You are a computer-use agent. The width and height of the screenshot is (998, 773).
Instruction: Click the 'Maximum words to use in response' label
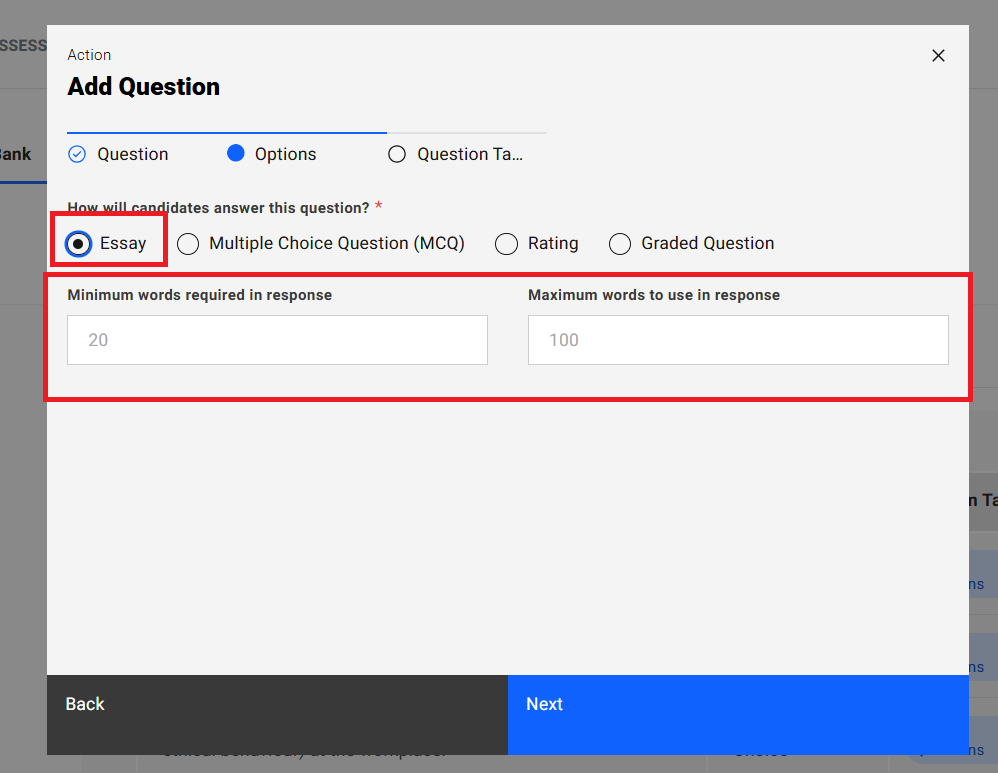pos(654,295)
